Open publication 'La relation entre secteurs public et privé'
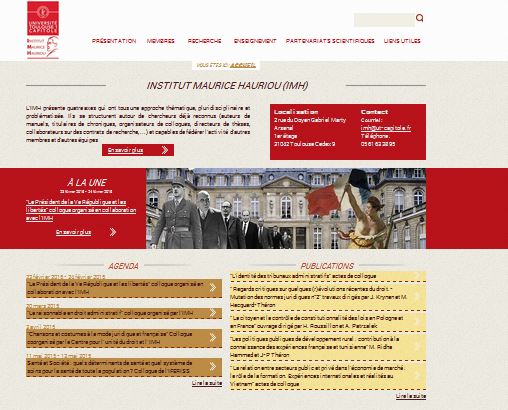 tap(328, 376)
